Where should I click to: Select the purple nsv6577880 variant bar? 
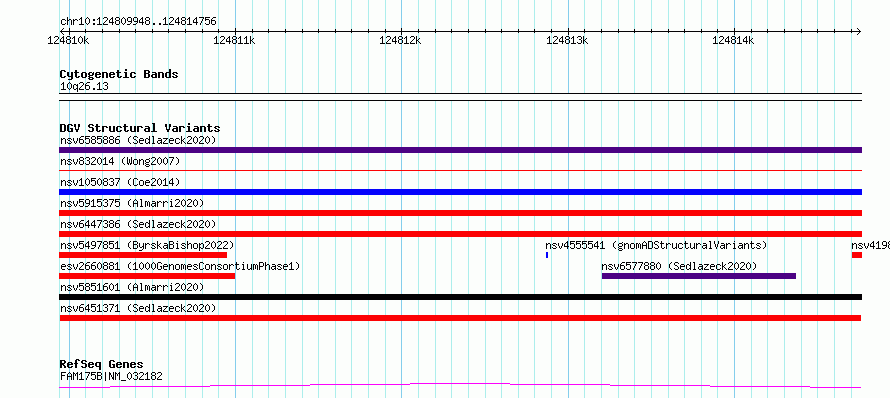pos(699,276)
